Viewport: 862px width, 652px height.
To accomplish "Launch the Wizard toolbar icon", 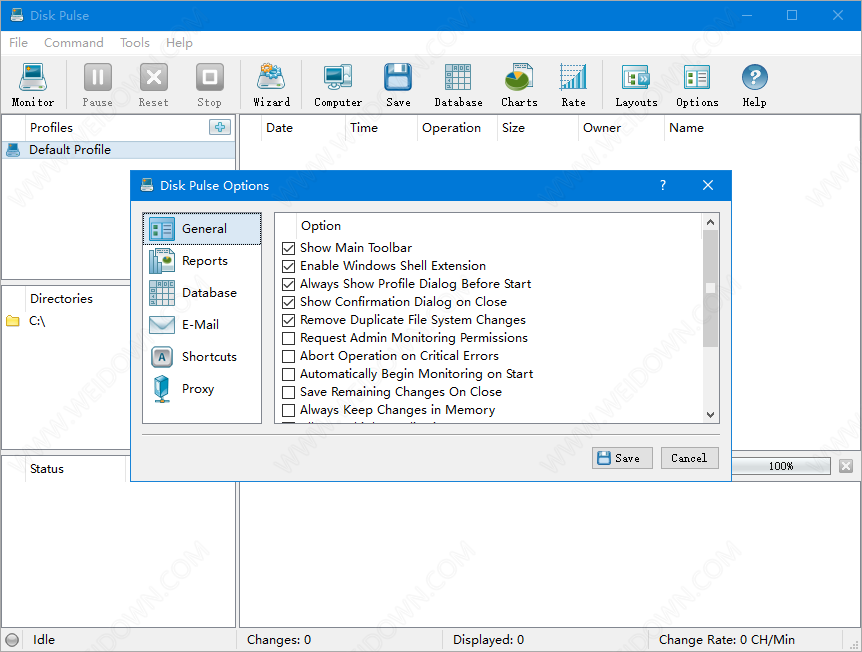I will tap(271, 85).
